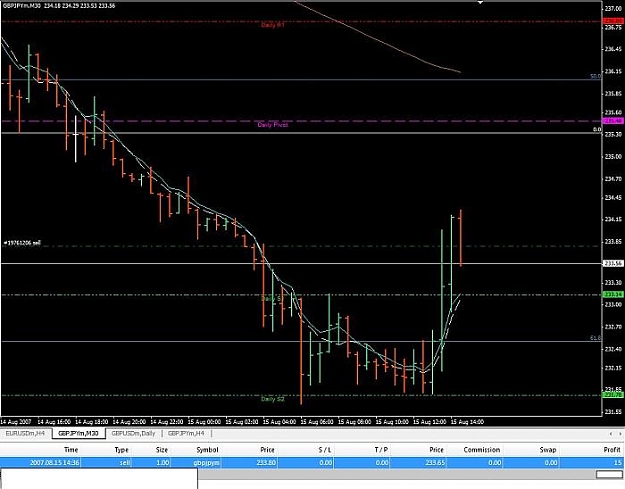625x489 pixels.
Task: Click the chart shift triangle marker at chart top
Action: pos(480,2)
